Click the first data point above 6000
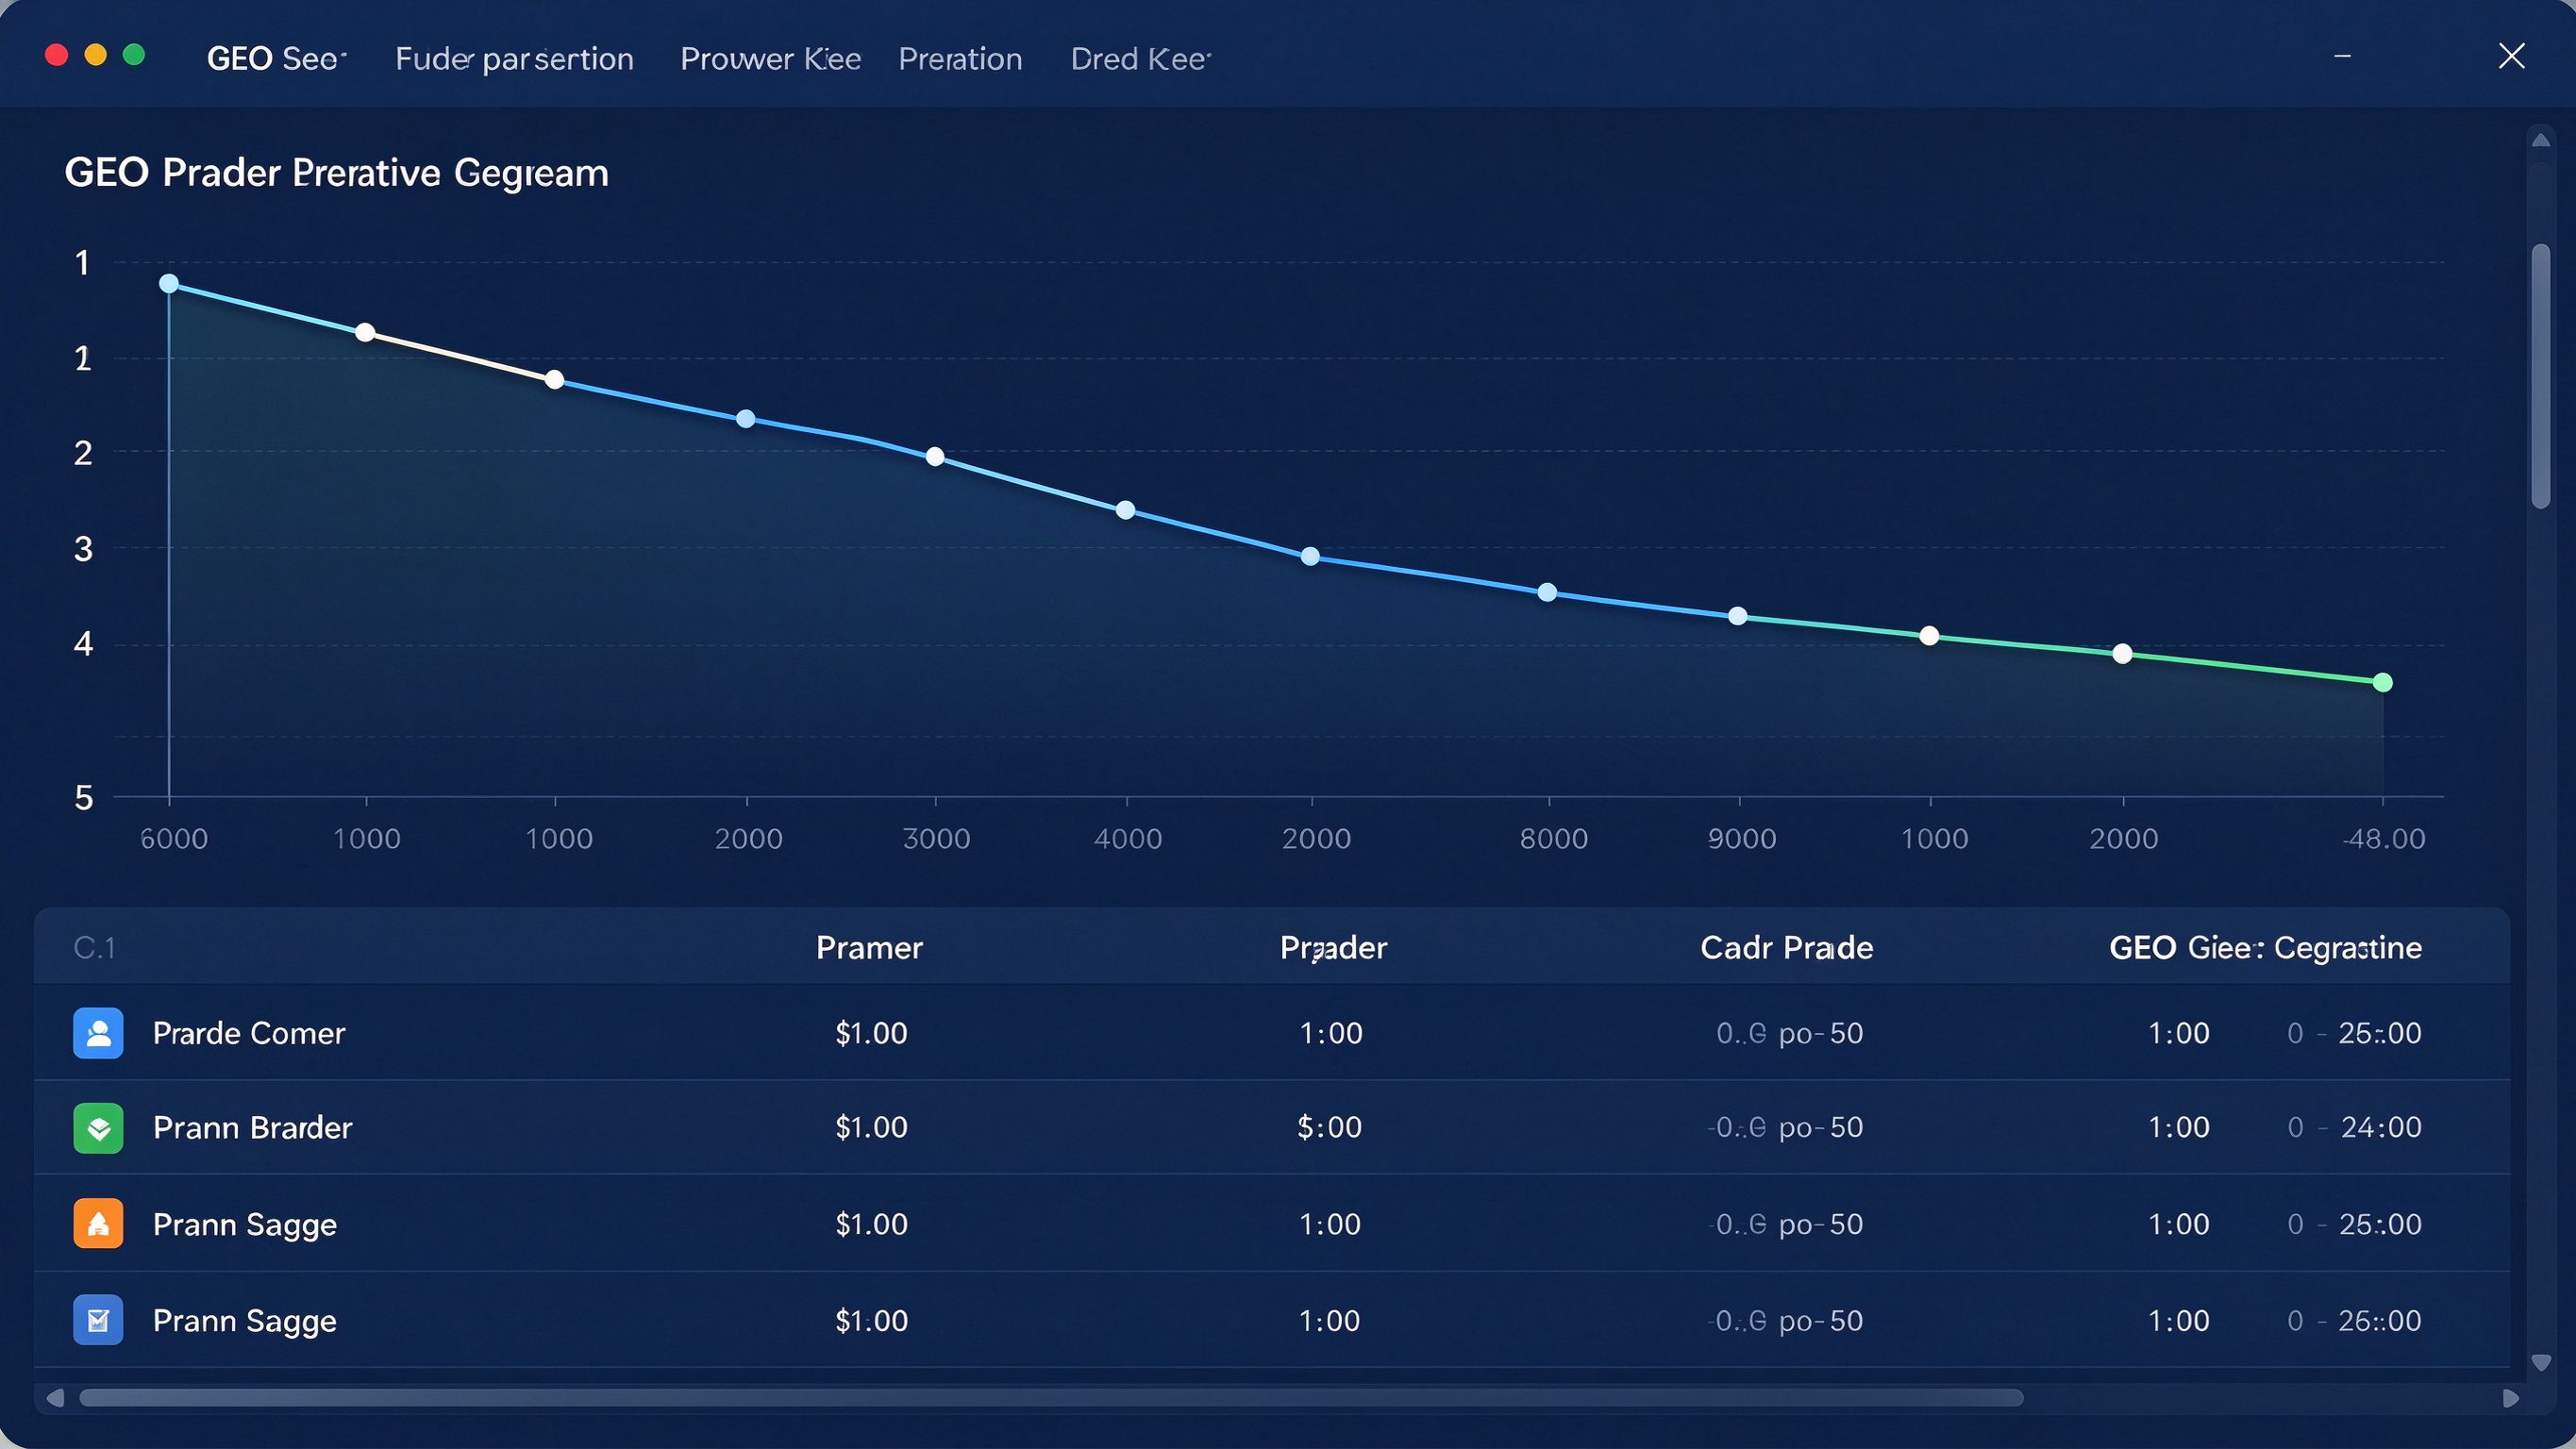 169,284
